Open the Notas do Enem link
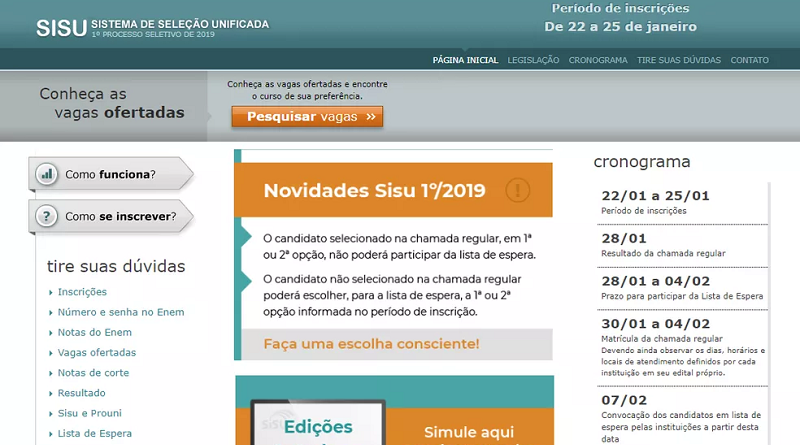Image resolution: width=800 pixels, height=445 pixels. tap(94, 332)
